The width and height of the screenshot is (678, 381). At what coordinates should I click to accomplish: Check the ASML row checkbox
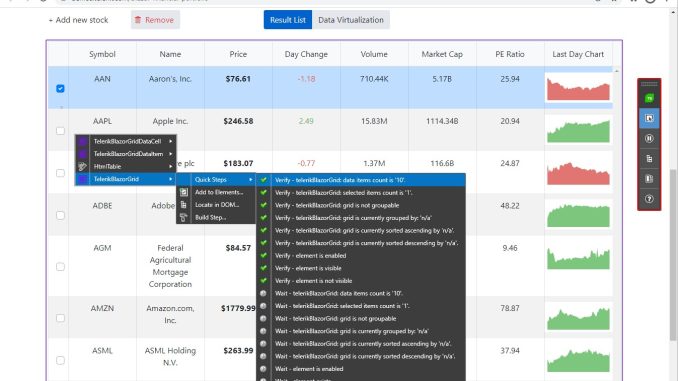61,360
